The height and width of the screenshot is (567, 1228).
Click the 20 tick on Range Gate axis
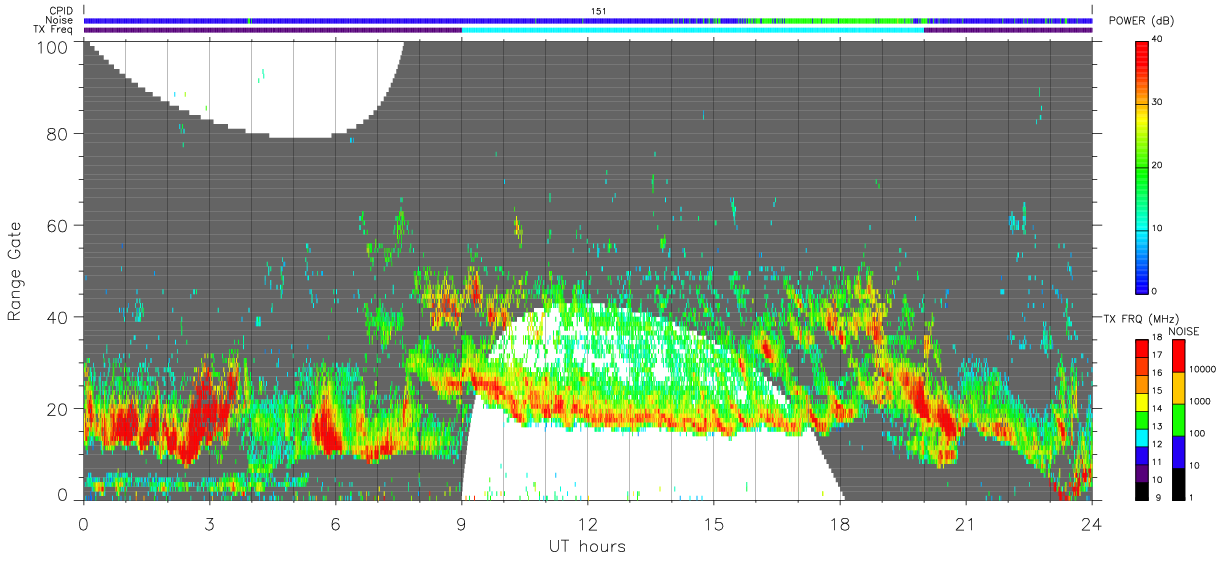58,409
